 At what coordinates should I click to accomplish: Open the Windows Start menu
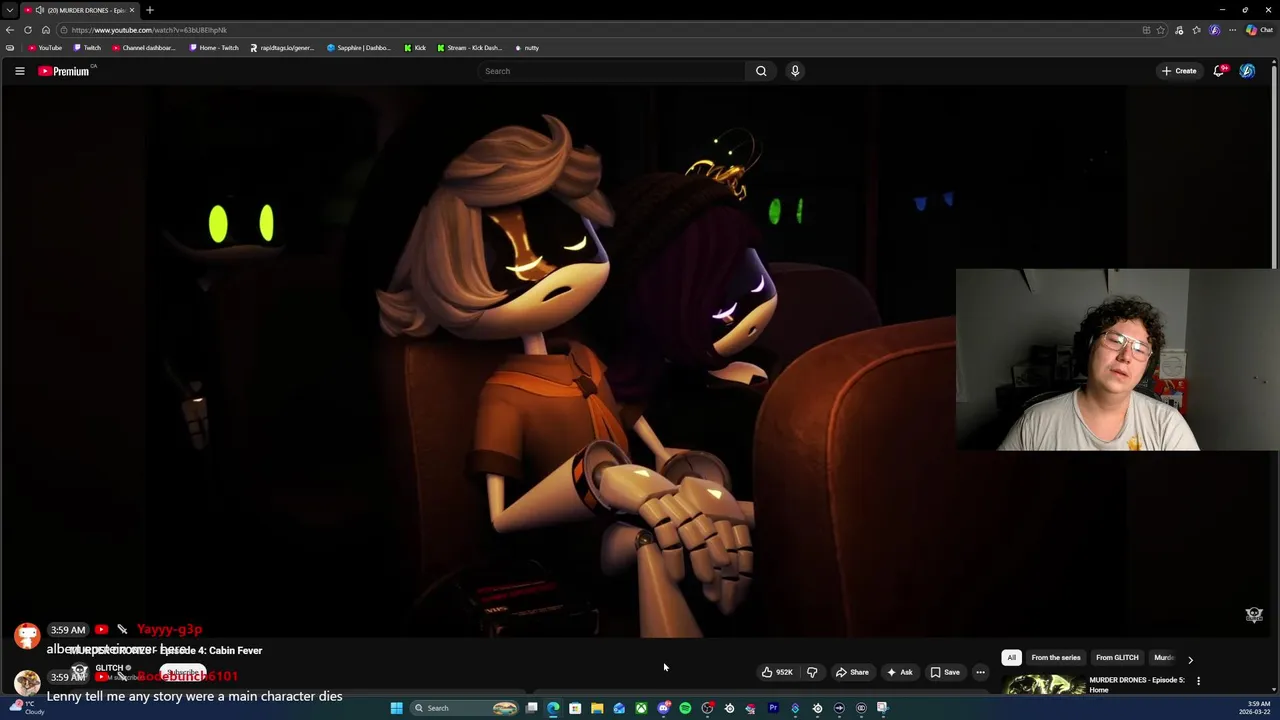click(x=397, y=708)
